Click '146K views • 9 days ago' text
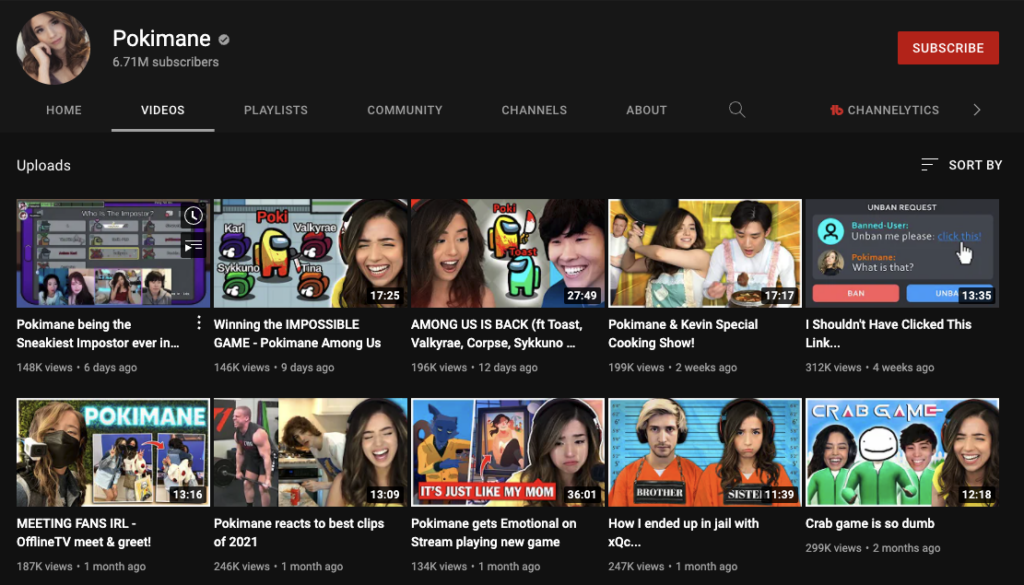The height and width of the screenshot is (585, 1024). [274, 368]
